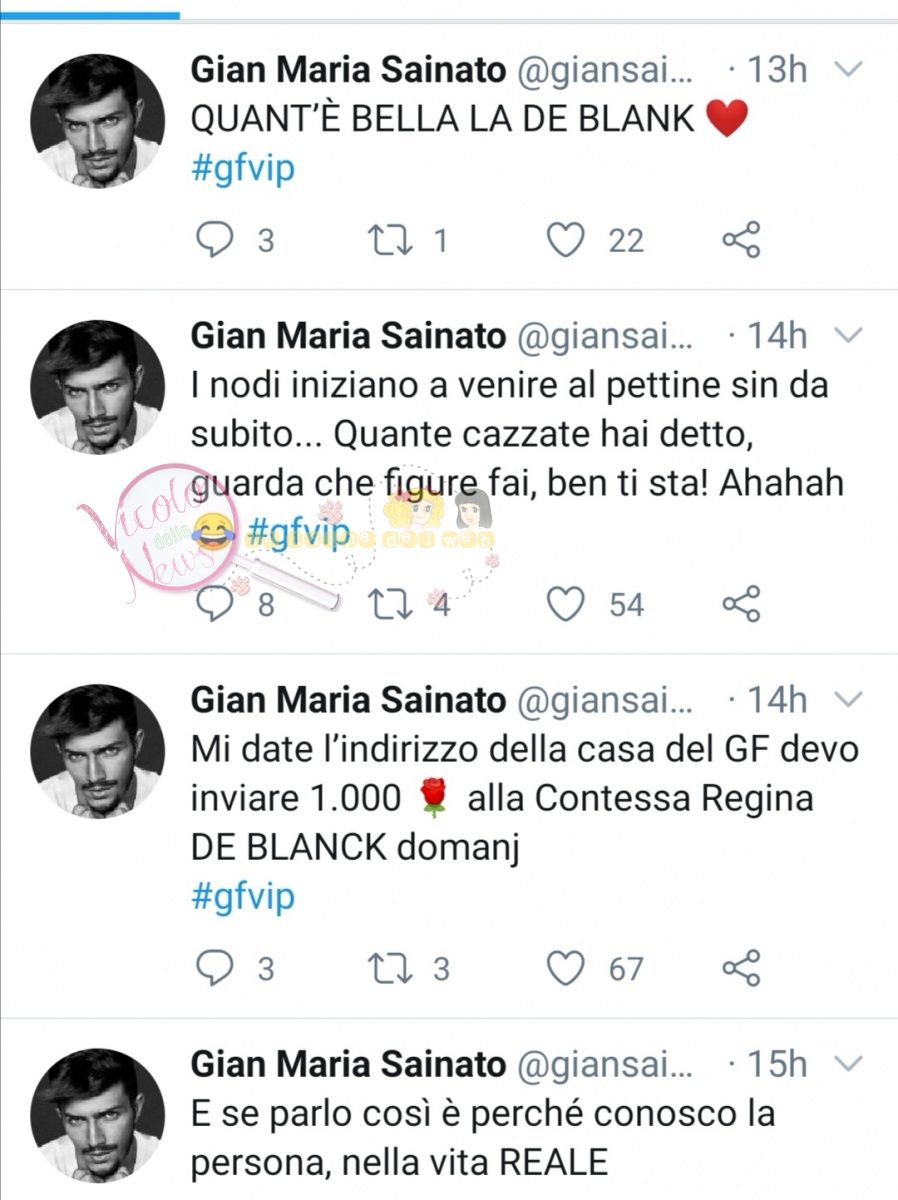Reply to the 'I nodi iniziano' tweet
The height and width of the screenshot is (1200, 898).
(x=211, y=604)
